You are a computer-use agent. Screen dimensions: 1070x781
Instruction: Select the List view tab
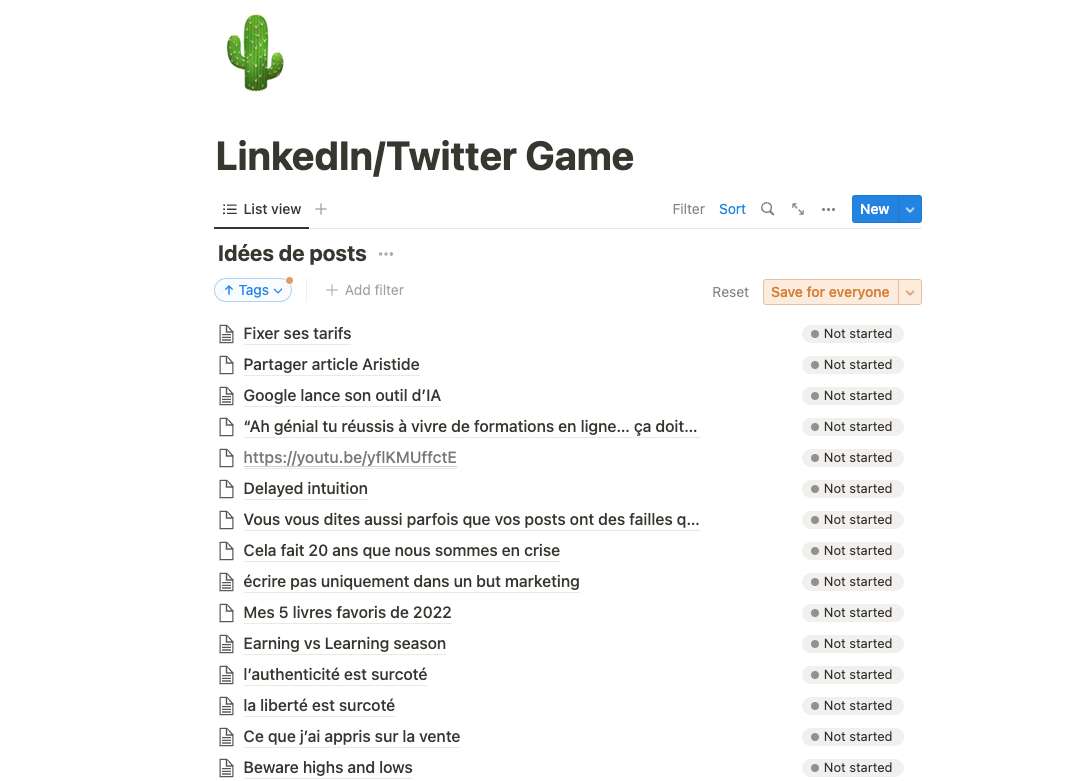click(263, 209)
